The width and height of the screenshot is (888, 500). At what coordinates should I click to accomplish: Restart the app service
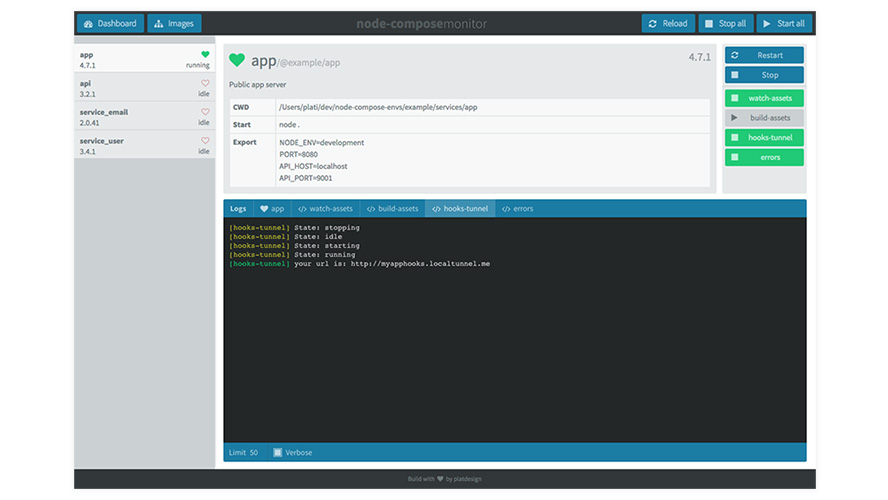point(764,55)
